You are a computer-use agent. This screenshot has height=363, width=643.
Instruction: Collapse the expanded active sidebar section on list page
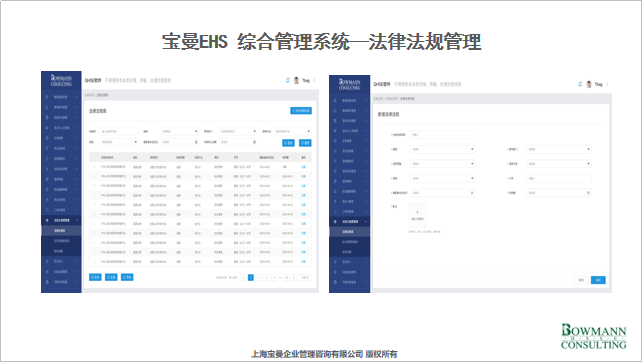pos(77,220)
